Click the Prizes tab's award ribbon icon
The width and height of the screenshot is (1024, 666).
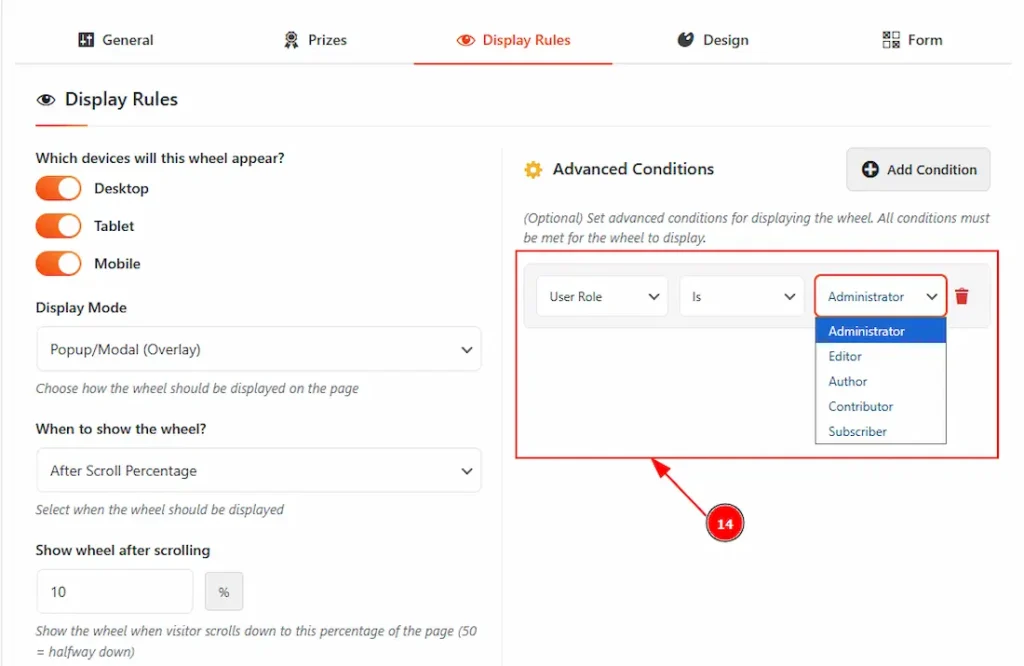tap(291, 40)
